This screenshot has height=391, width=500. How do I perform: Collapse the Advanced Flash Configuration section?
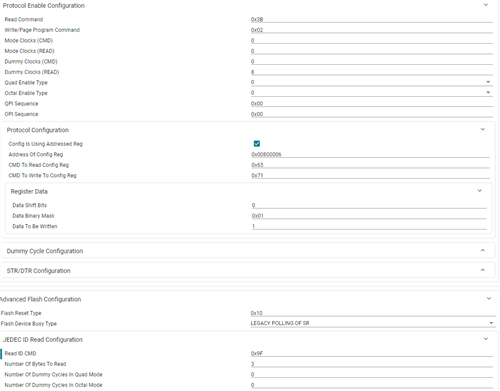(x=489, y=299)
